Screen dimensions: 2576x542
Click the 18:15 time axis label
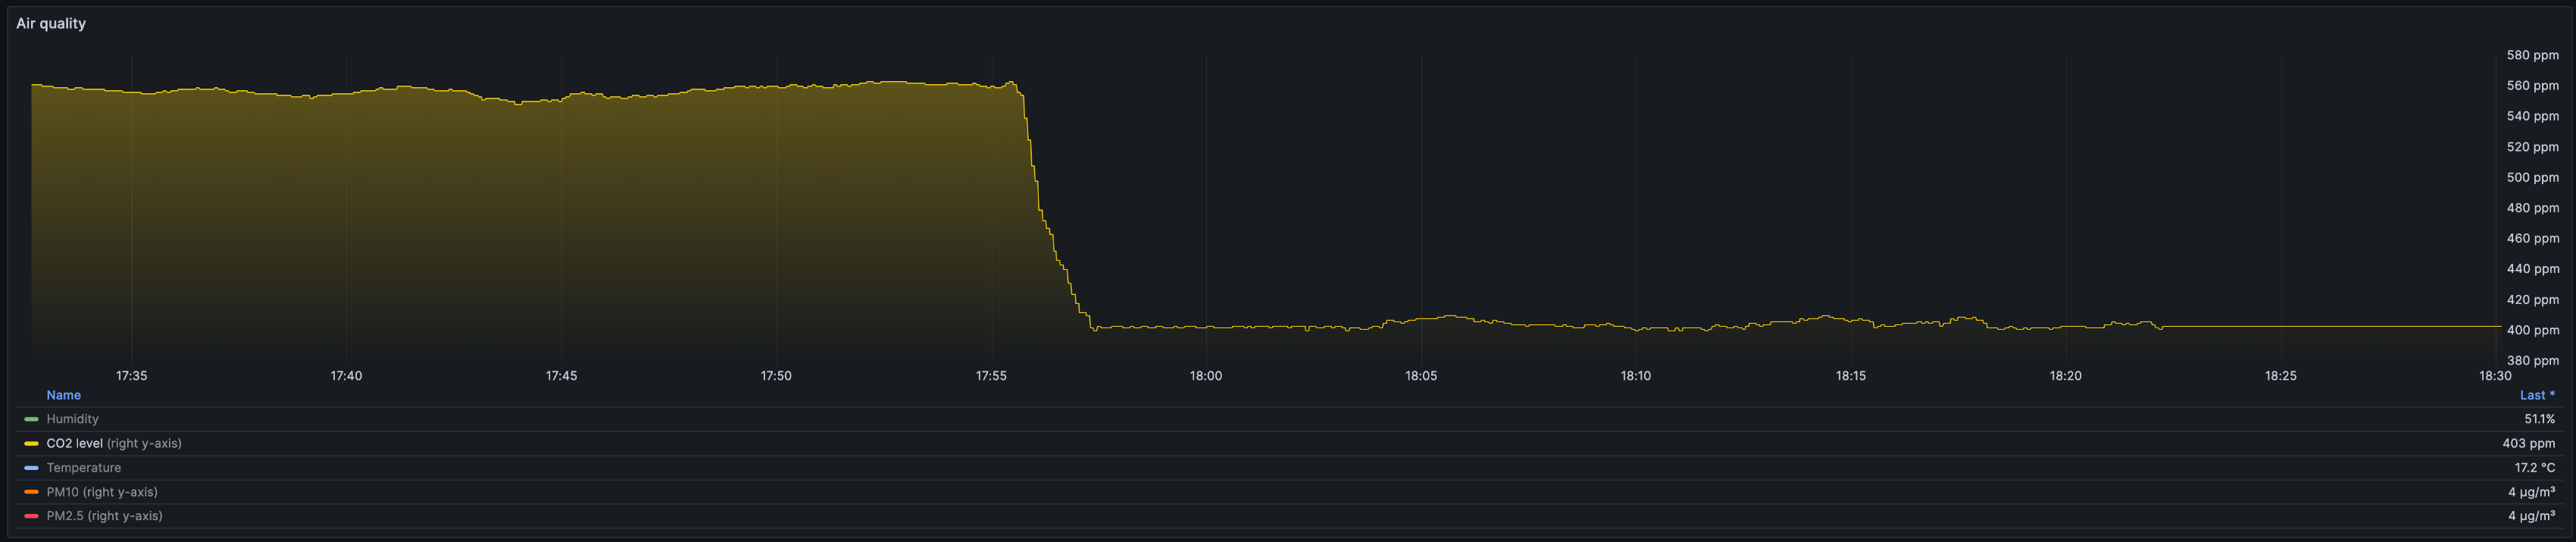[x=1851, y=376]
